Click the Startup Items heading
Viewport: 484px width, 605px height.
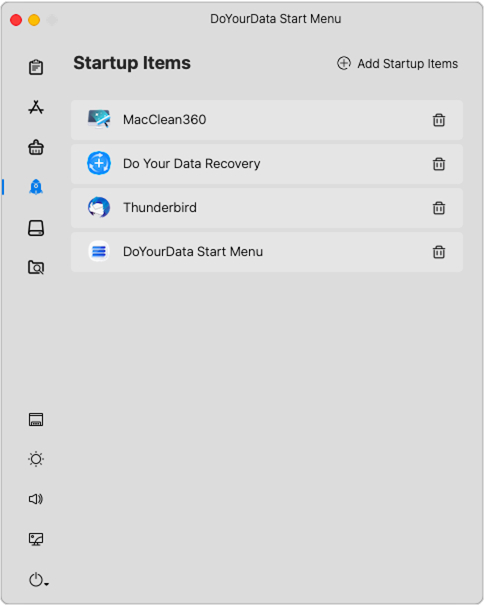[x=132, y=63]
